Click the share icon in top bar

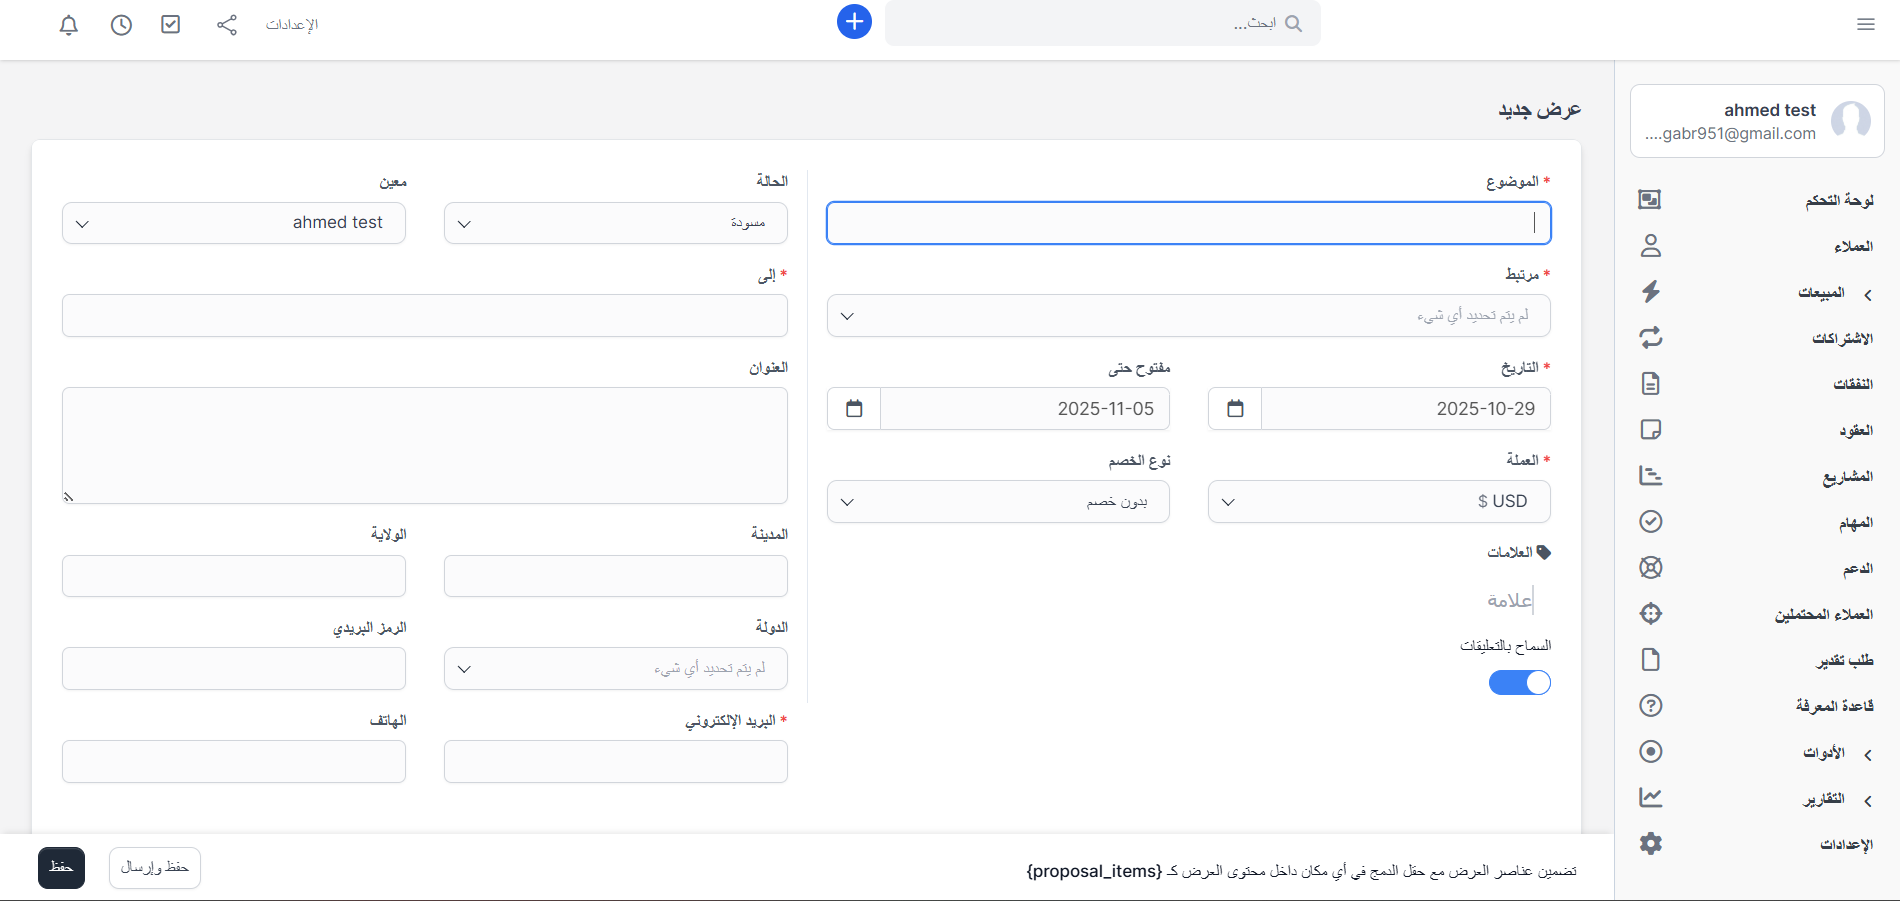(x=227, y=25)
